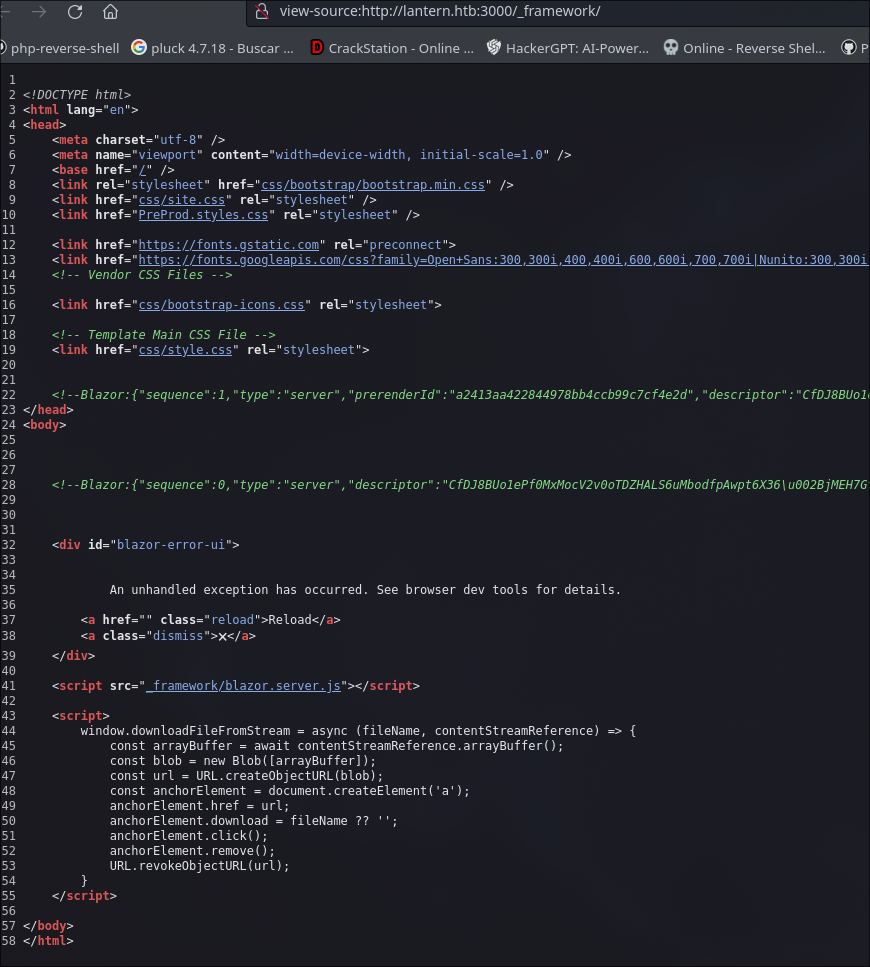Image resolution: width=870 pixels, height=967 pixels.
Task: Click the Blazor prerenderId comment on line 22
Action: pos(461,395)
